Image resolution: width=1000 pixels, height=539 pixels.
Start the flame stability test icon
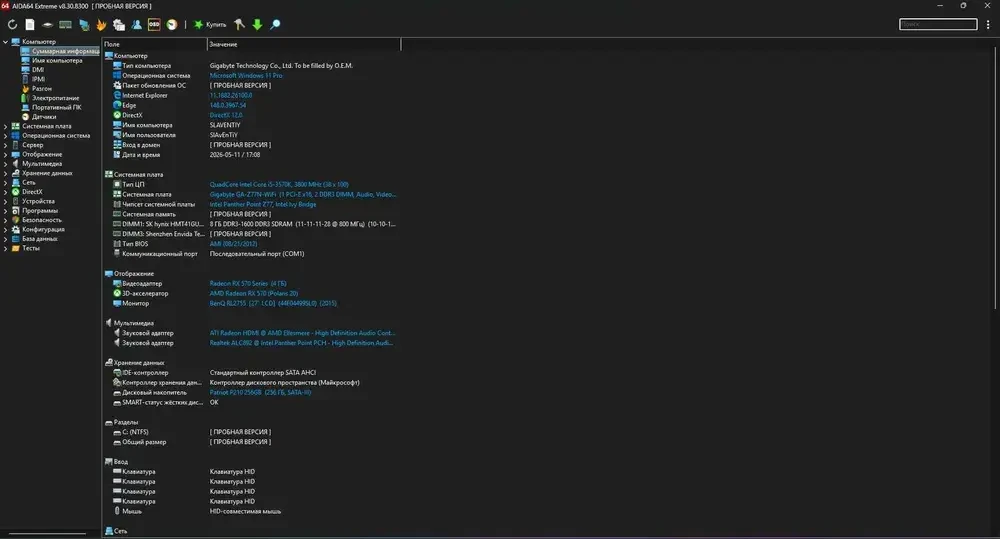pos(101,24)
